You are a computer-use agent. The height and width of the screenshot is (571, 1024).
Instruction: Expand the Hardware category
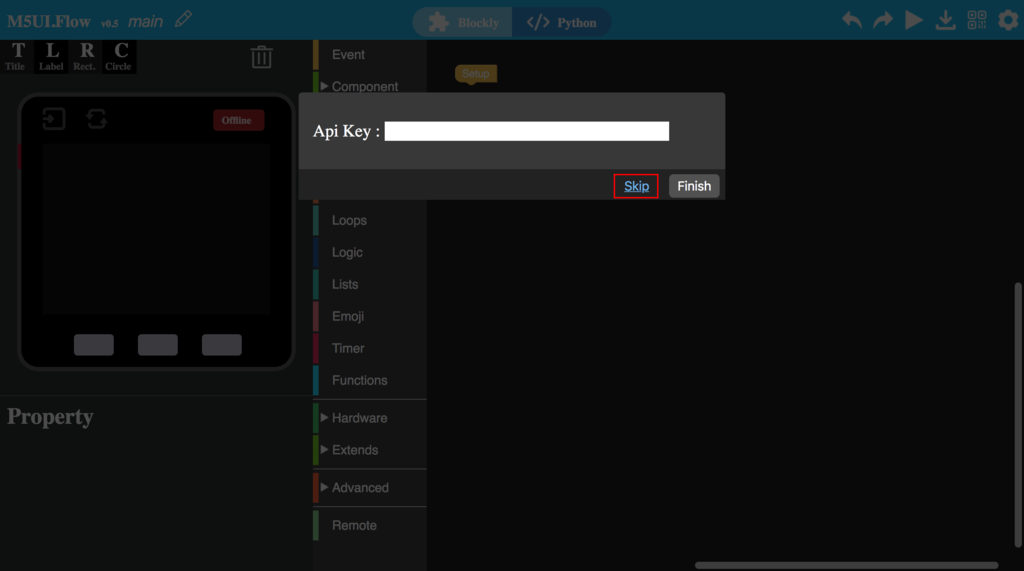tap(370, 418)
